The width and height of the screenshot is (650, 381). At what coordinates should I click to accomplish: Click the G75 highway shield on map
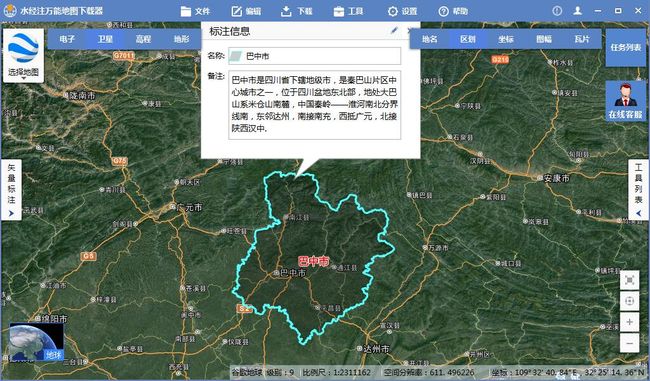click(x=119, y=161)
